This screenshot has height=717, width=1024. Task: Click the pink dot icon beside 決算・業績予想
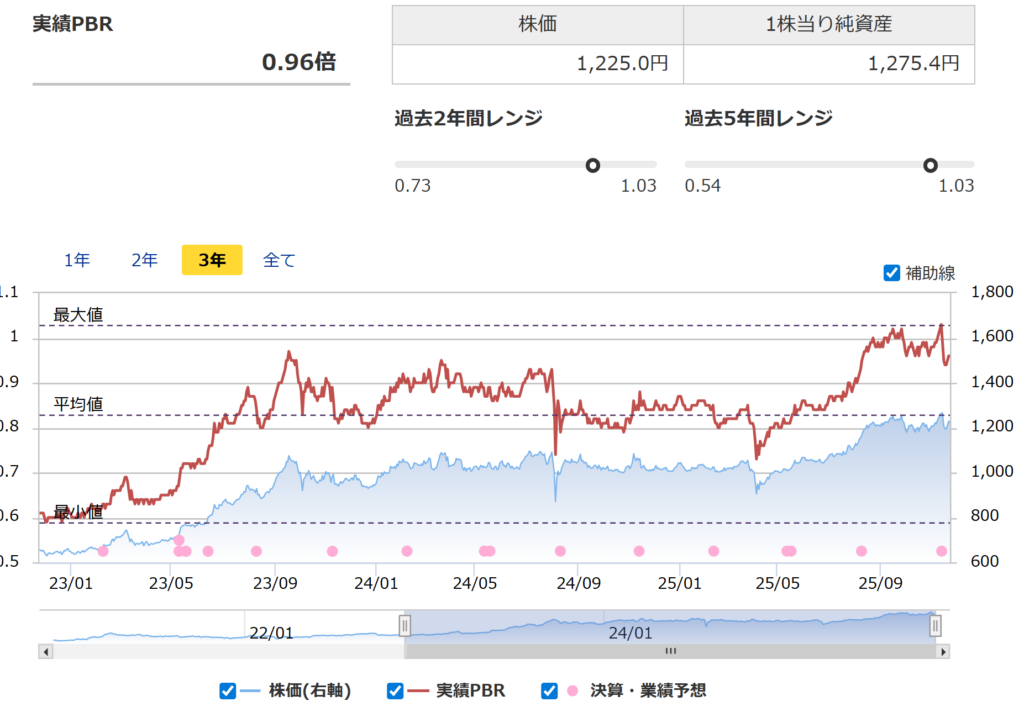[571, 690]
